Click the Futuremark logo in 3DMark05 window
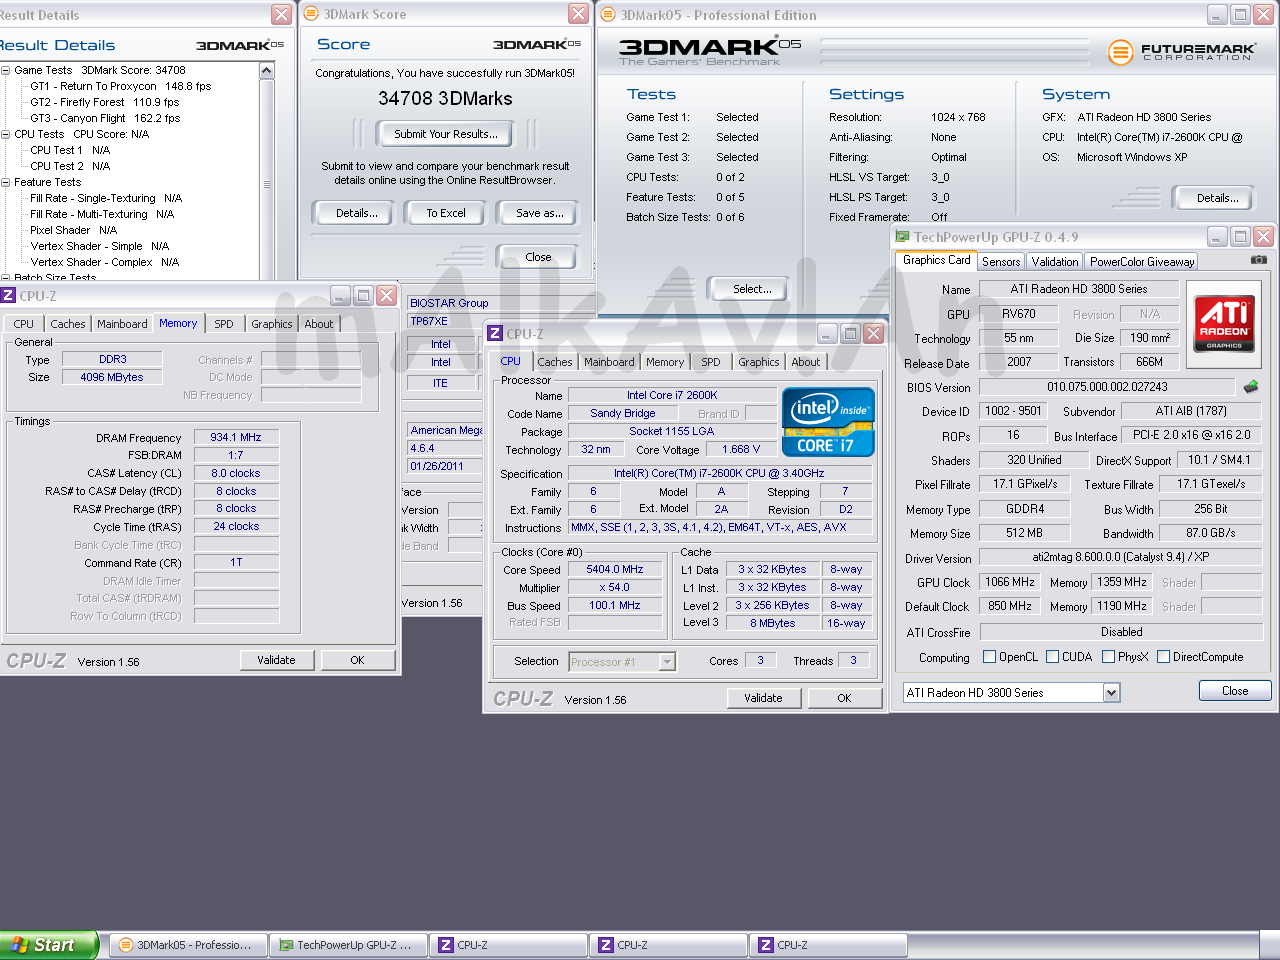The image size is (1280, 960). [x=1182, y=51]
